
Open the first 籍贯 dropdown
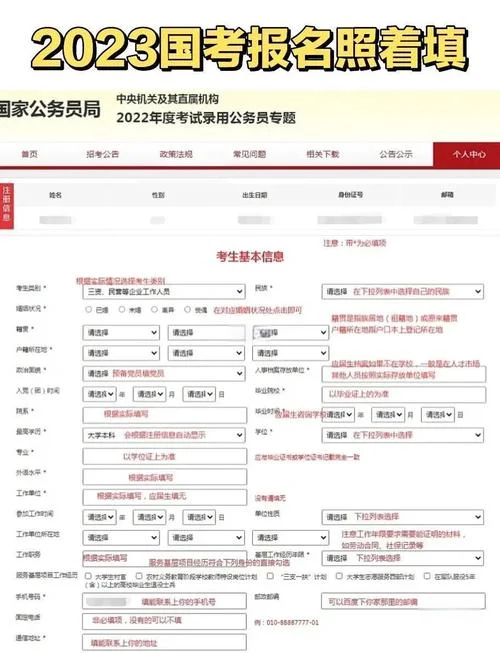coord(121,333)
